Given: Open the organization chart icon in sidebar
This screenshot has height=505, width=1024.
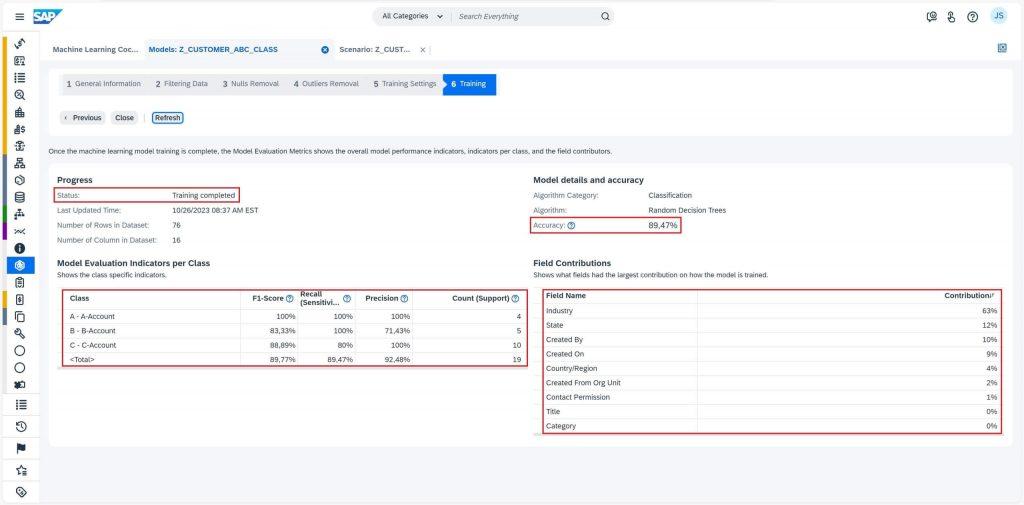Looking at the screenshot, I should tap(20, 163).
